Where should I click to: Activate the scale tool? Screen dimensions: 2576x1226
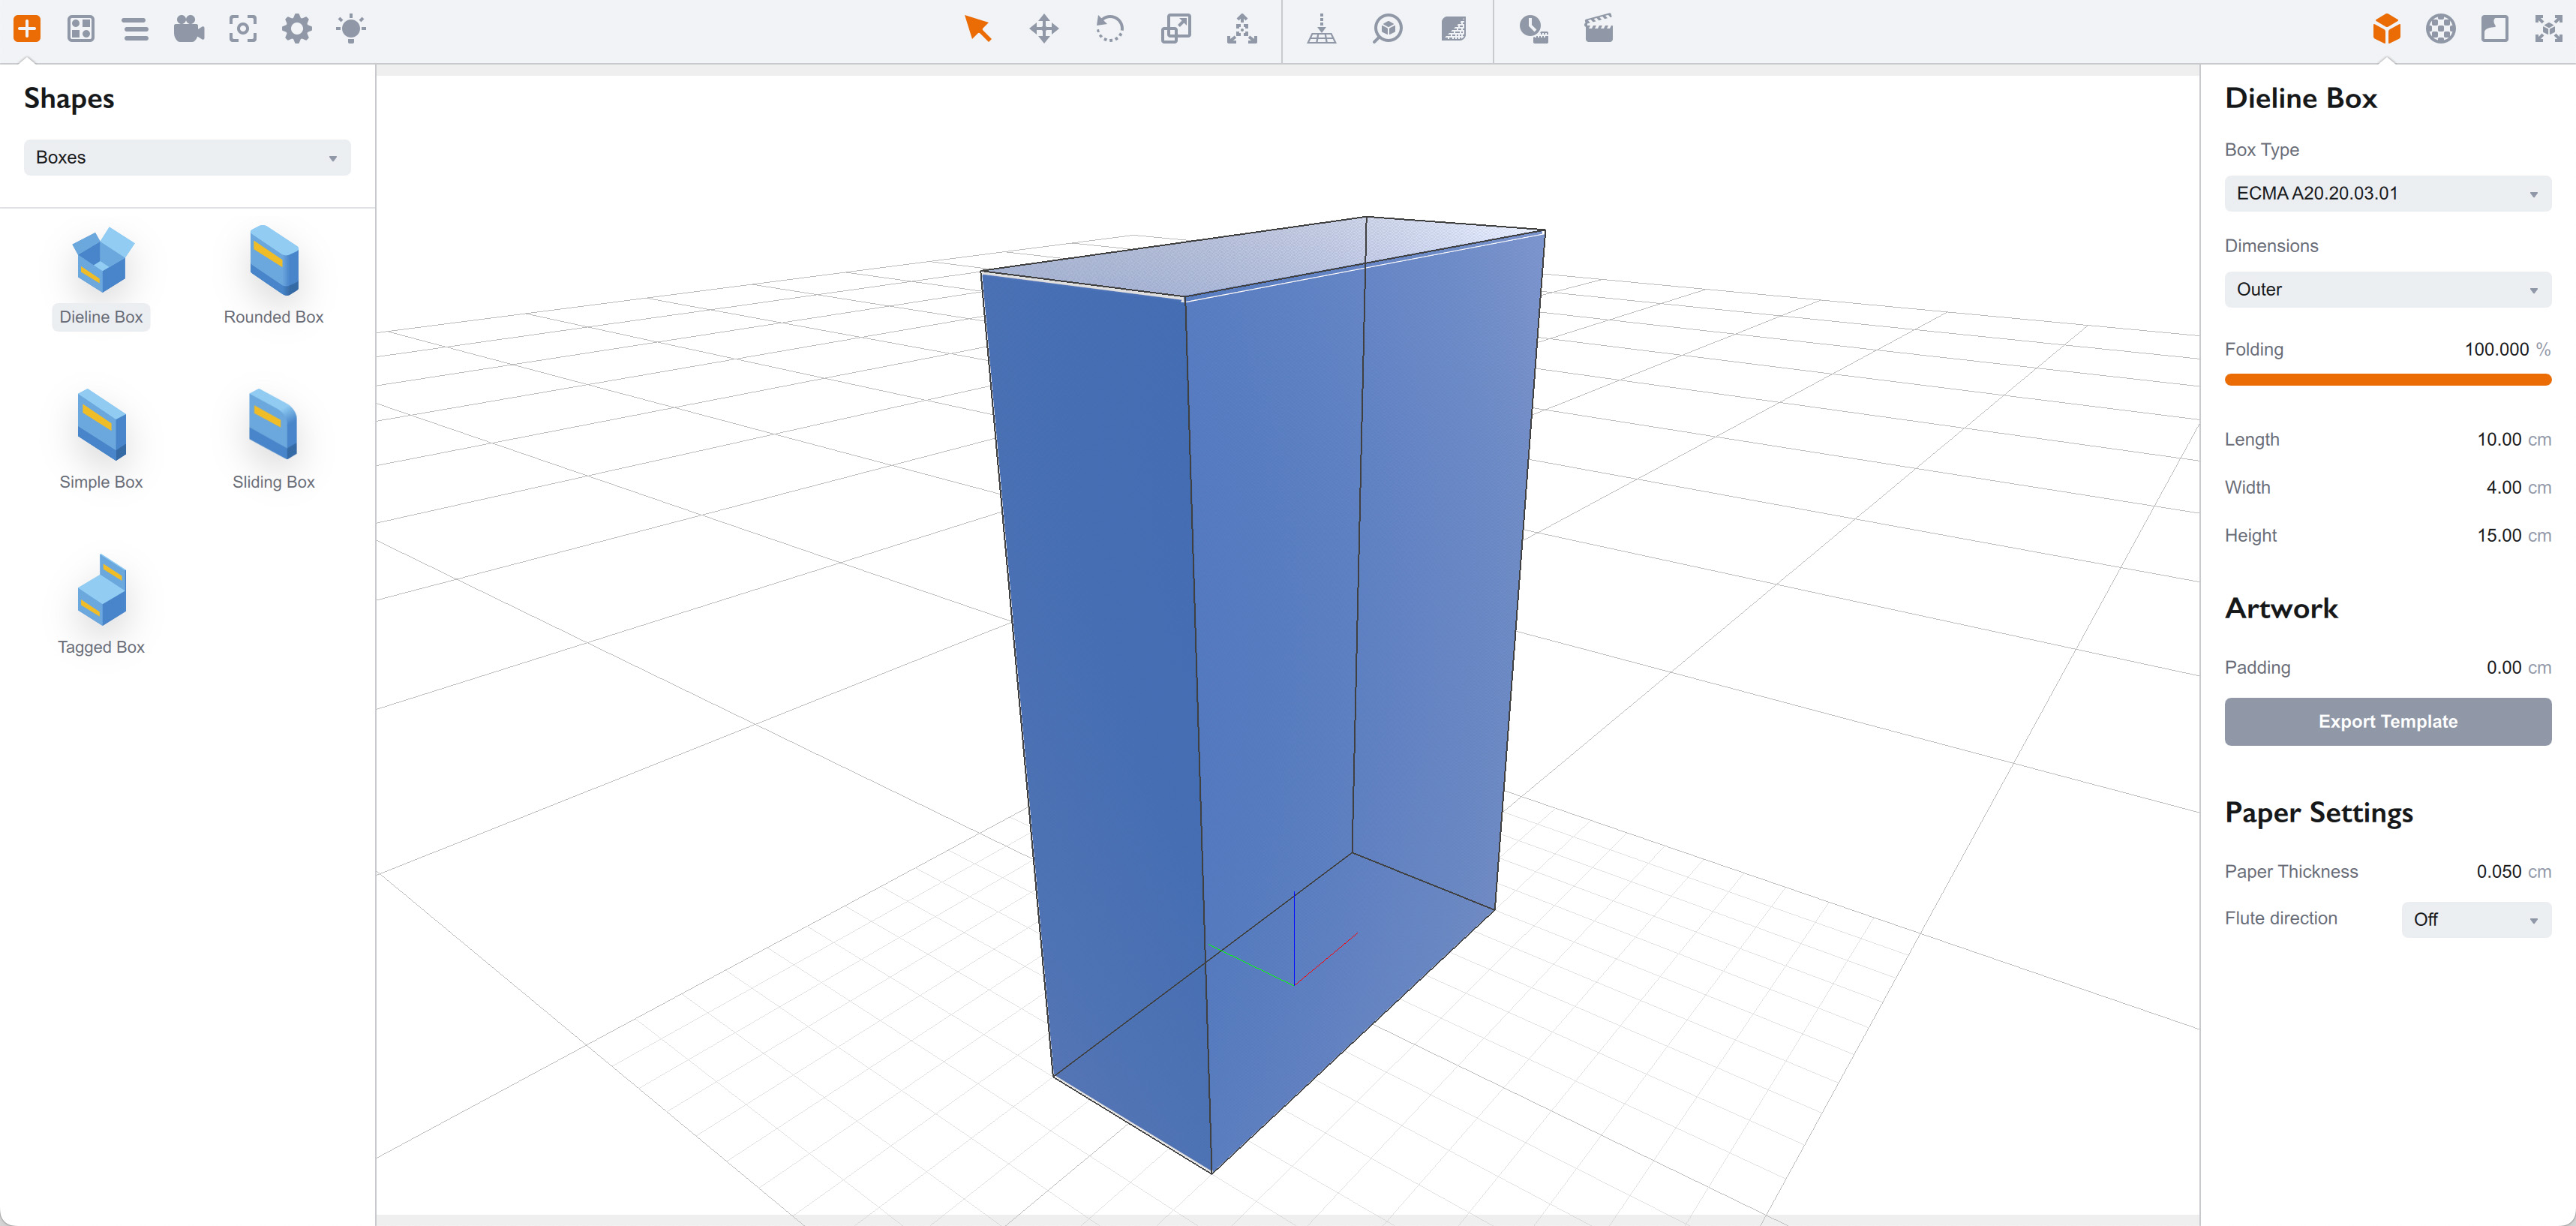click(x=1175, y=28)
